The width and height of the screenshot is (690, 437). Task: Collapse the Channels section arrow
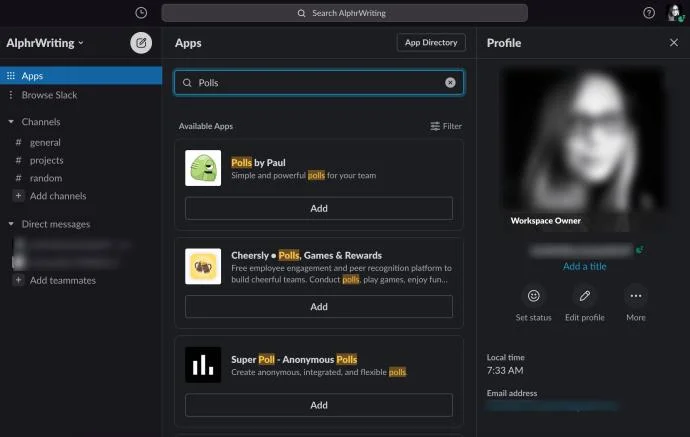(11, 121)
